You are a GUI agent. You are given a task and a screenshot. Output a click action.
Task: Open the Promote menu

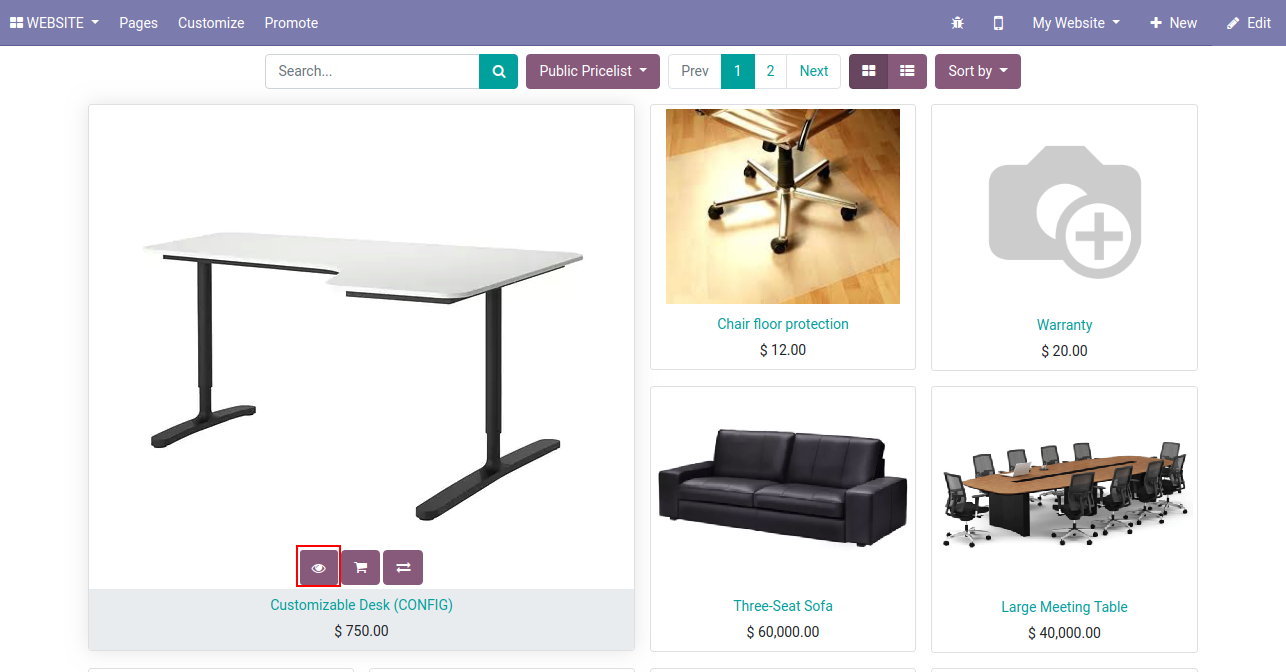(x=291, y=23)
